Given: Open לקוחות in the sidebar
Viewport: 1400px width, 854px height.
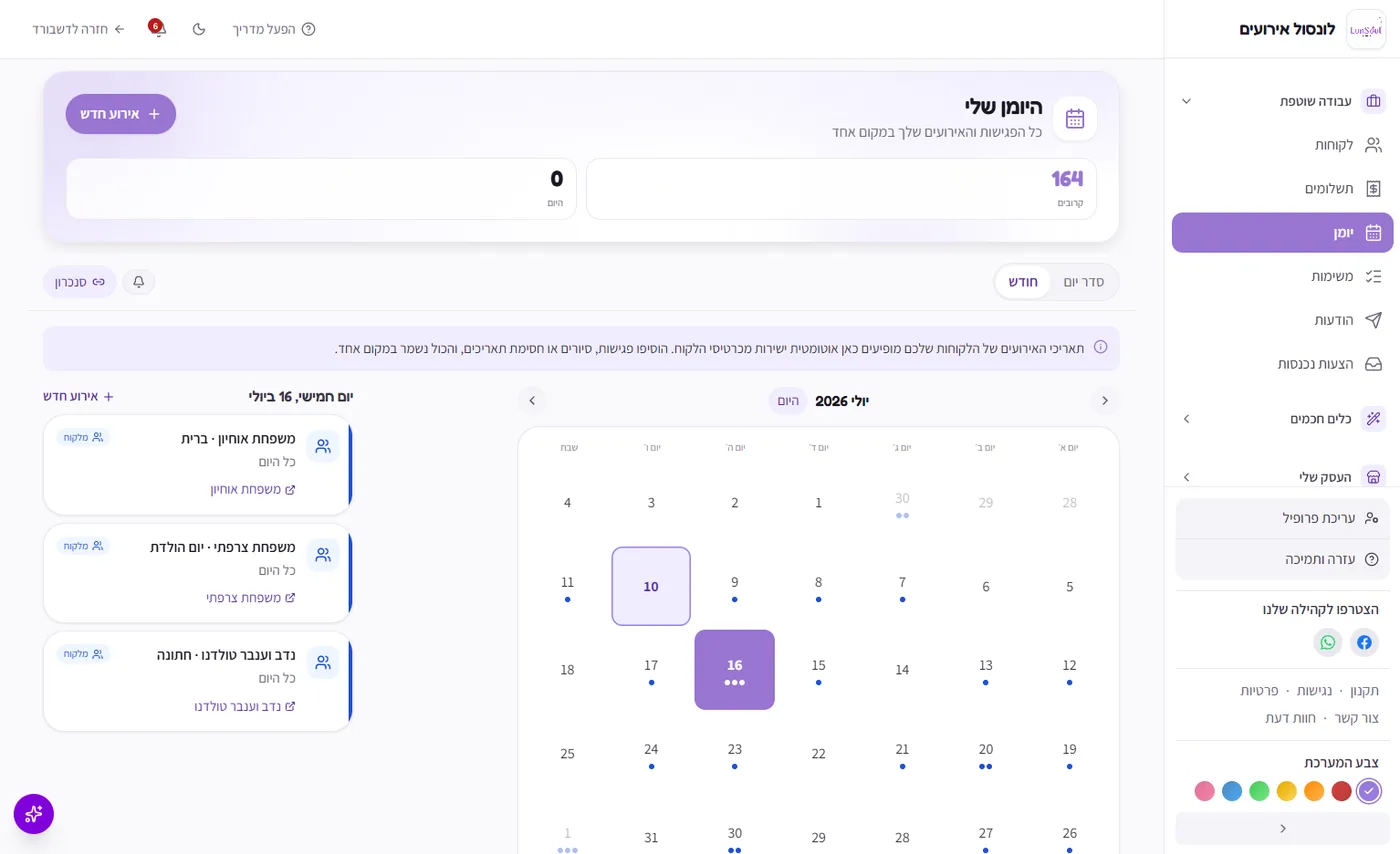Looking at the screenshot, I should click(1283, 145).
